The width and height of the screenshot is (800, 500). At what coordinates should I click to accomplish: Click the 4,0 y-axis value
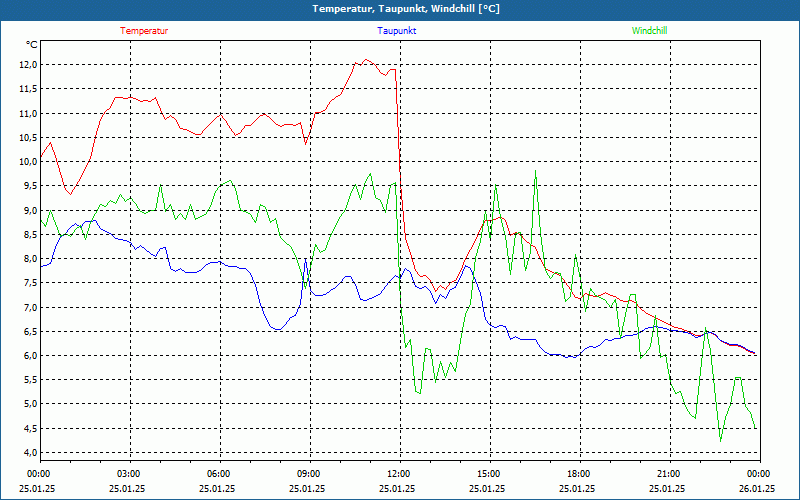coord(31,453)
